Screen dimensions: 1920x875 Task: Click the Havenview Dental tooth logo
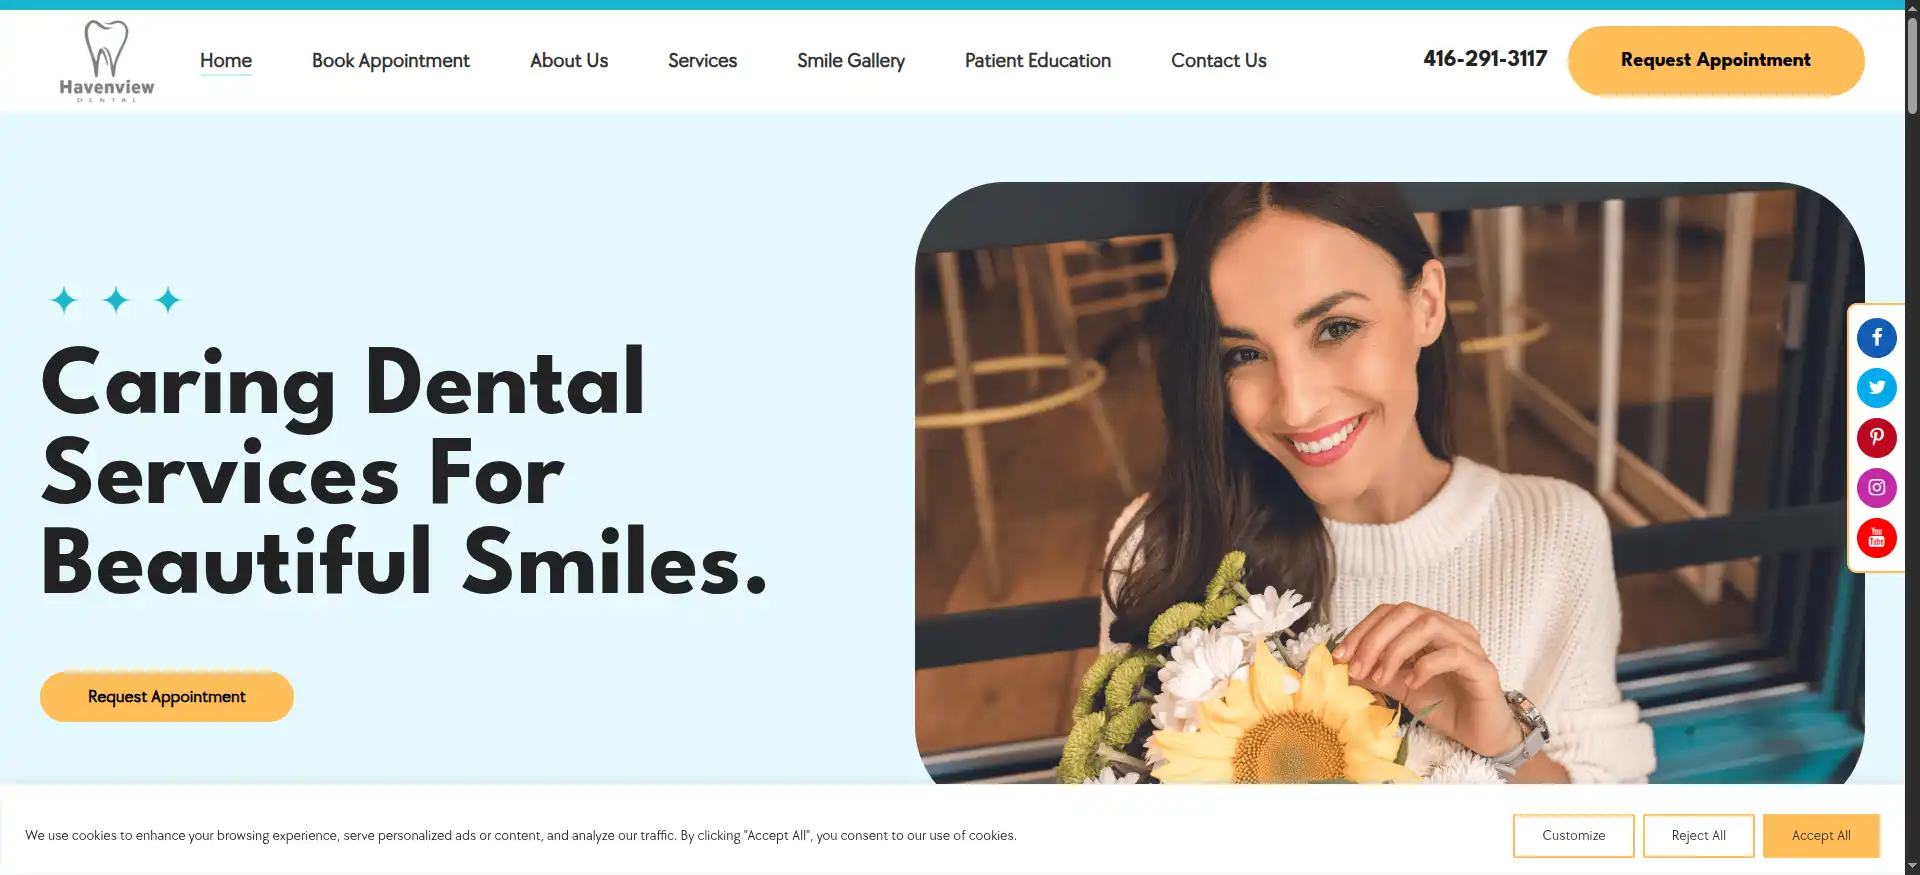pyautogui.click(x=107, y=61)
